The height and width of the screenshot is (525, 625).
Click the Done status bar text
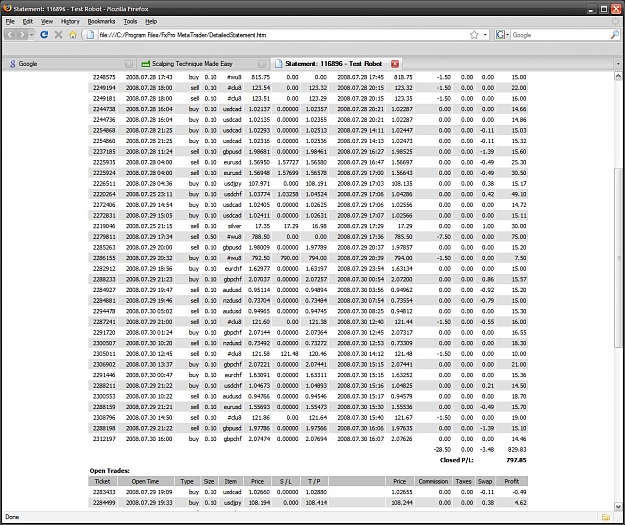click(x=12, y=517)
